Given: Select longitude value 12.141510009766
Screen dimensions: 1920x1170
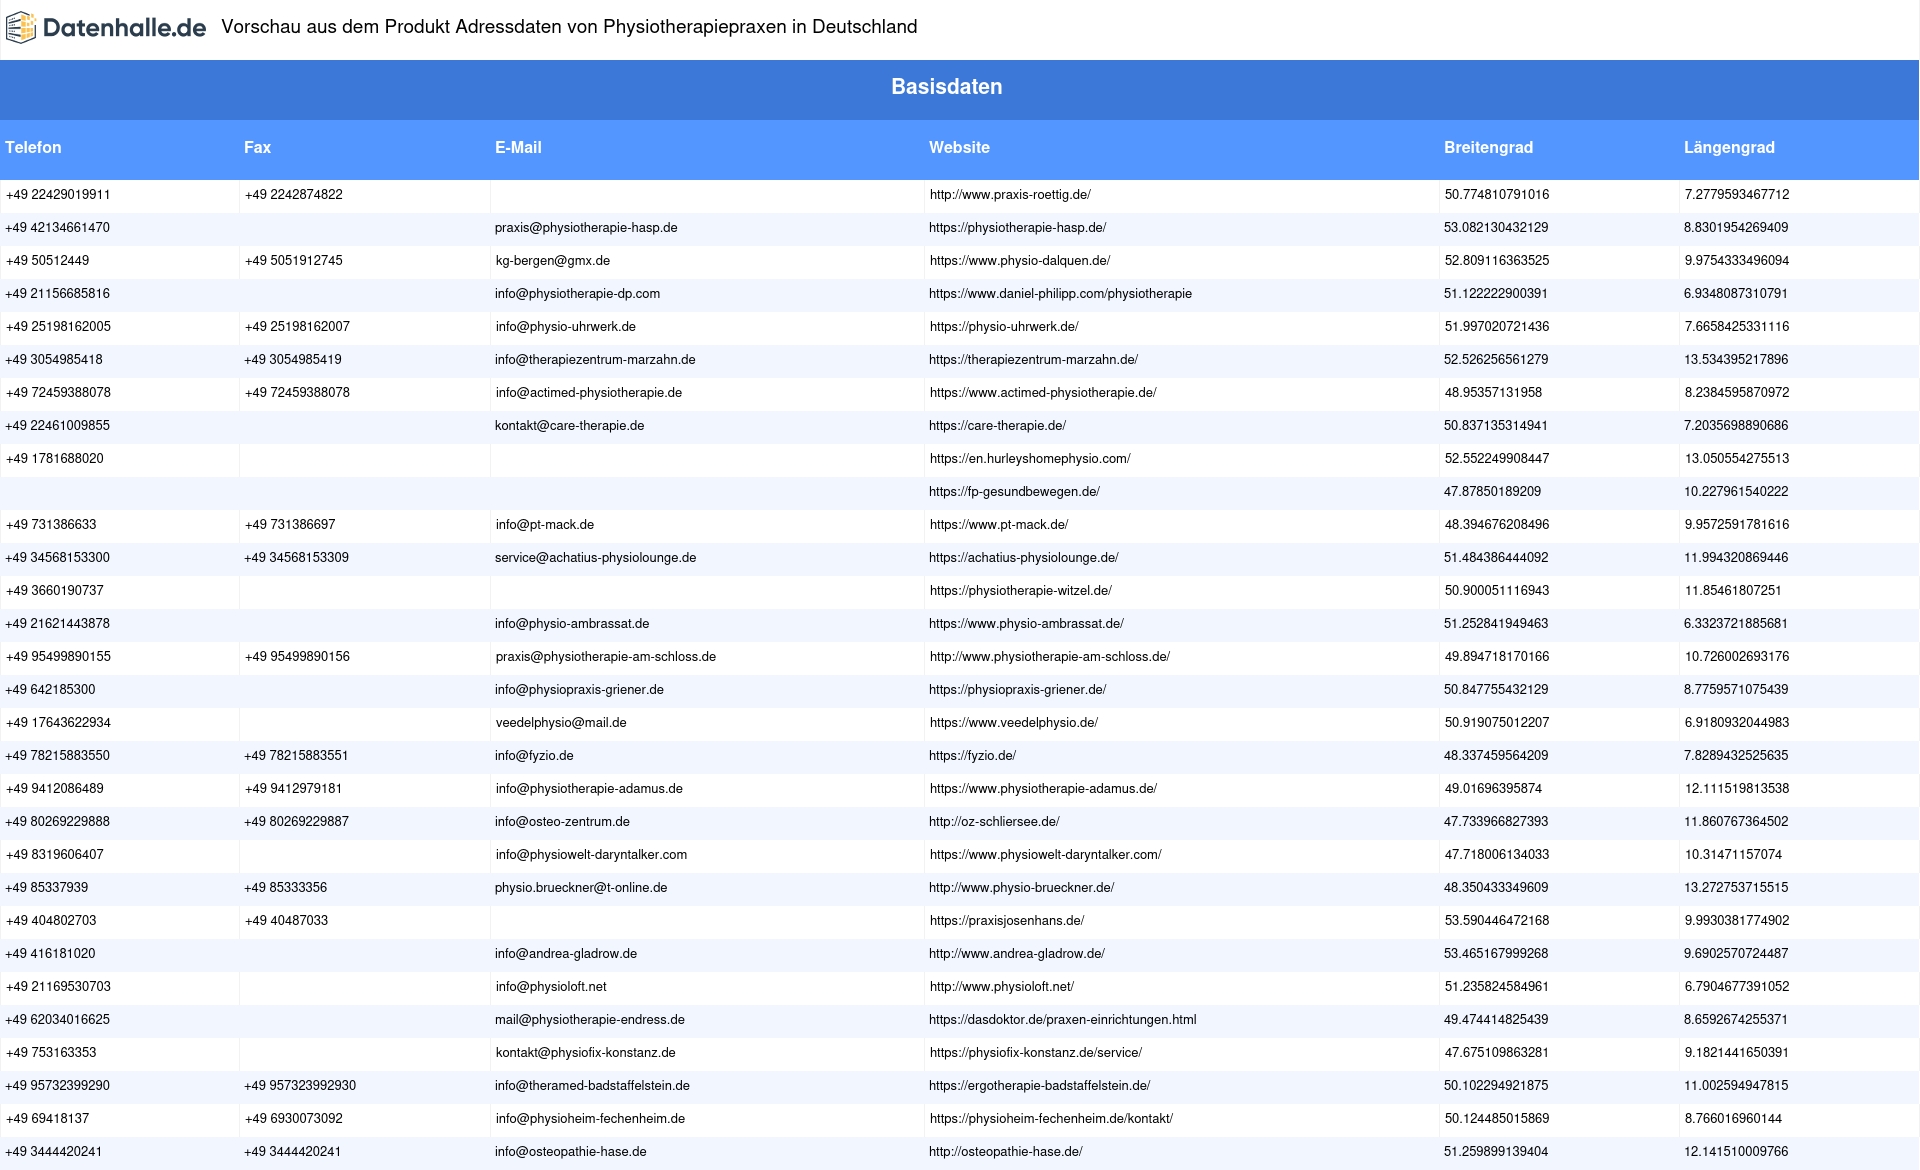Looking at the screenshot, I should 1736,1152.
